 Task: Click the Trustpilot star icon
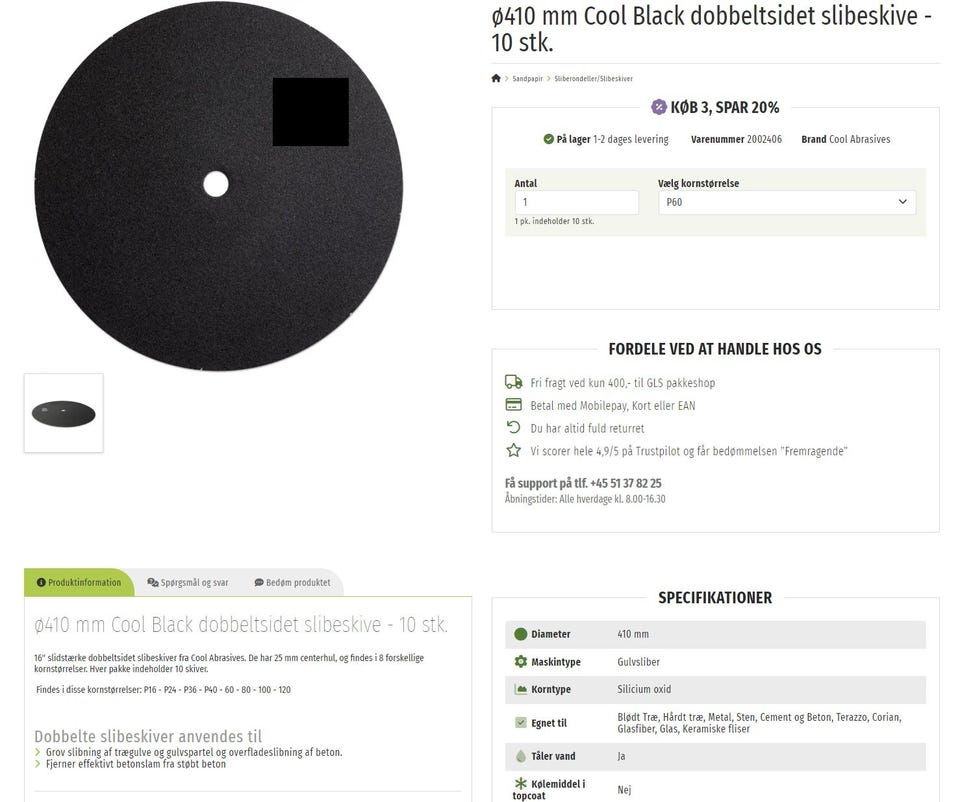coord(514,451)
